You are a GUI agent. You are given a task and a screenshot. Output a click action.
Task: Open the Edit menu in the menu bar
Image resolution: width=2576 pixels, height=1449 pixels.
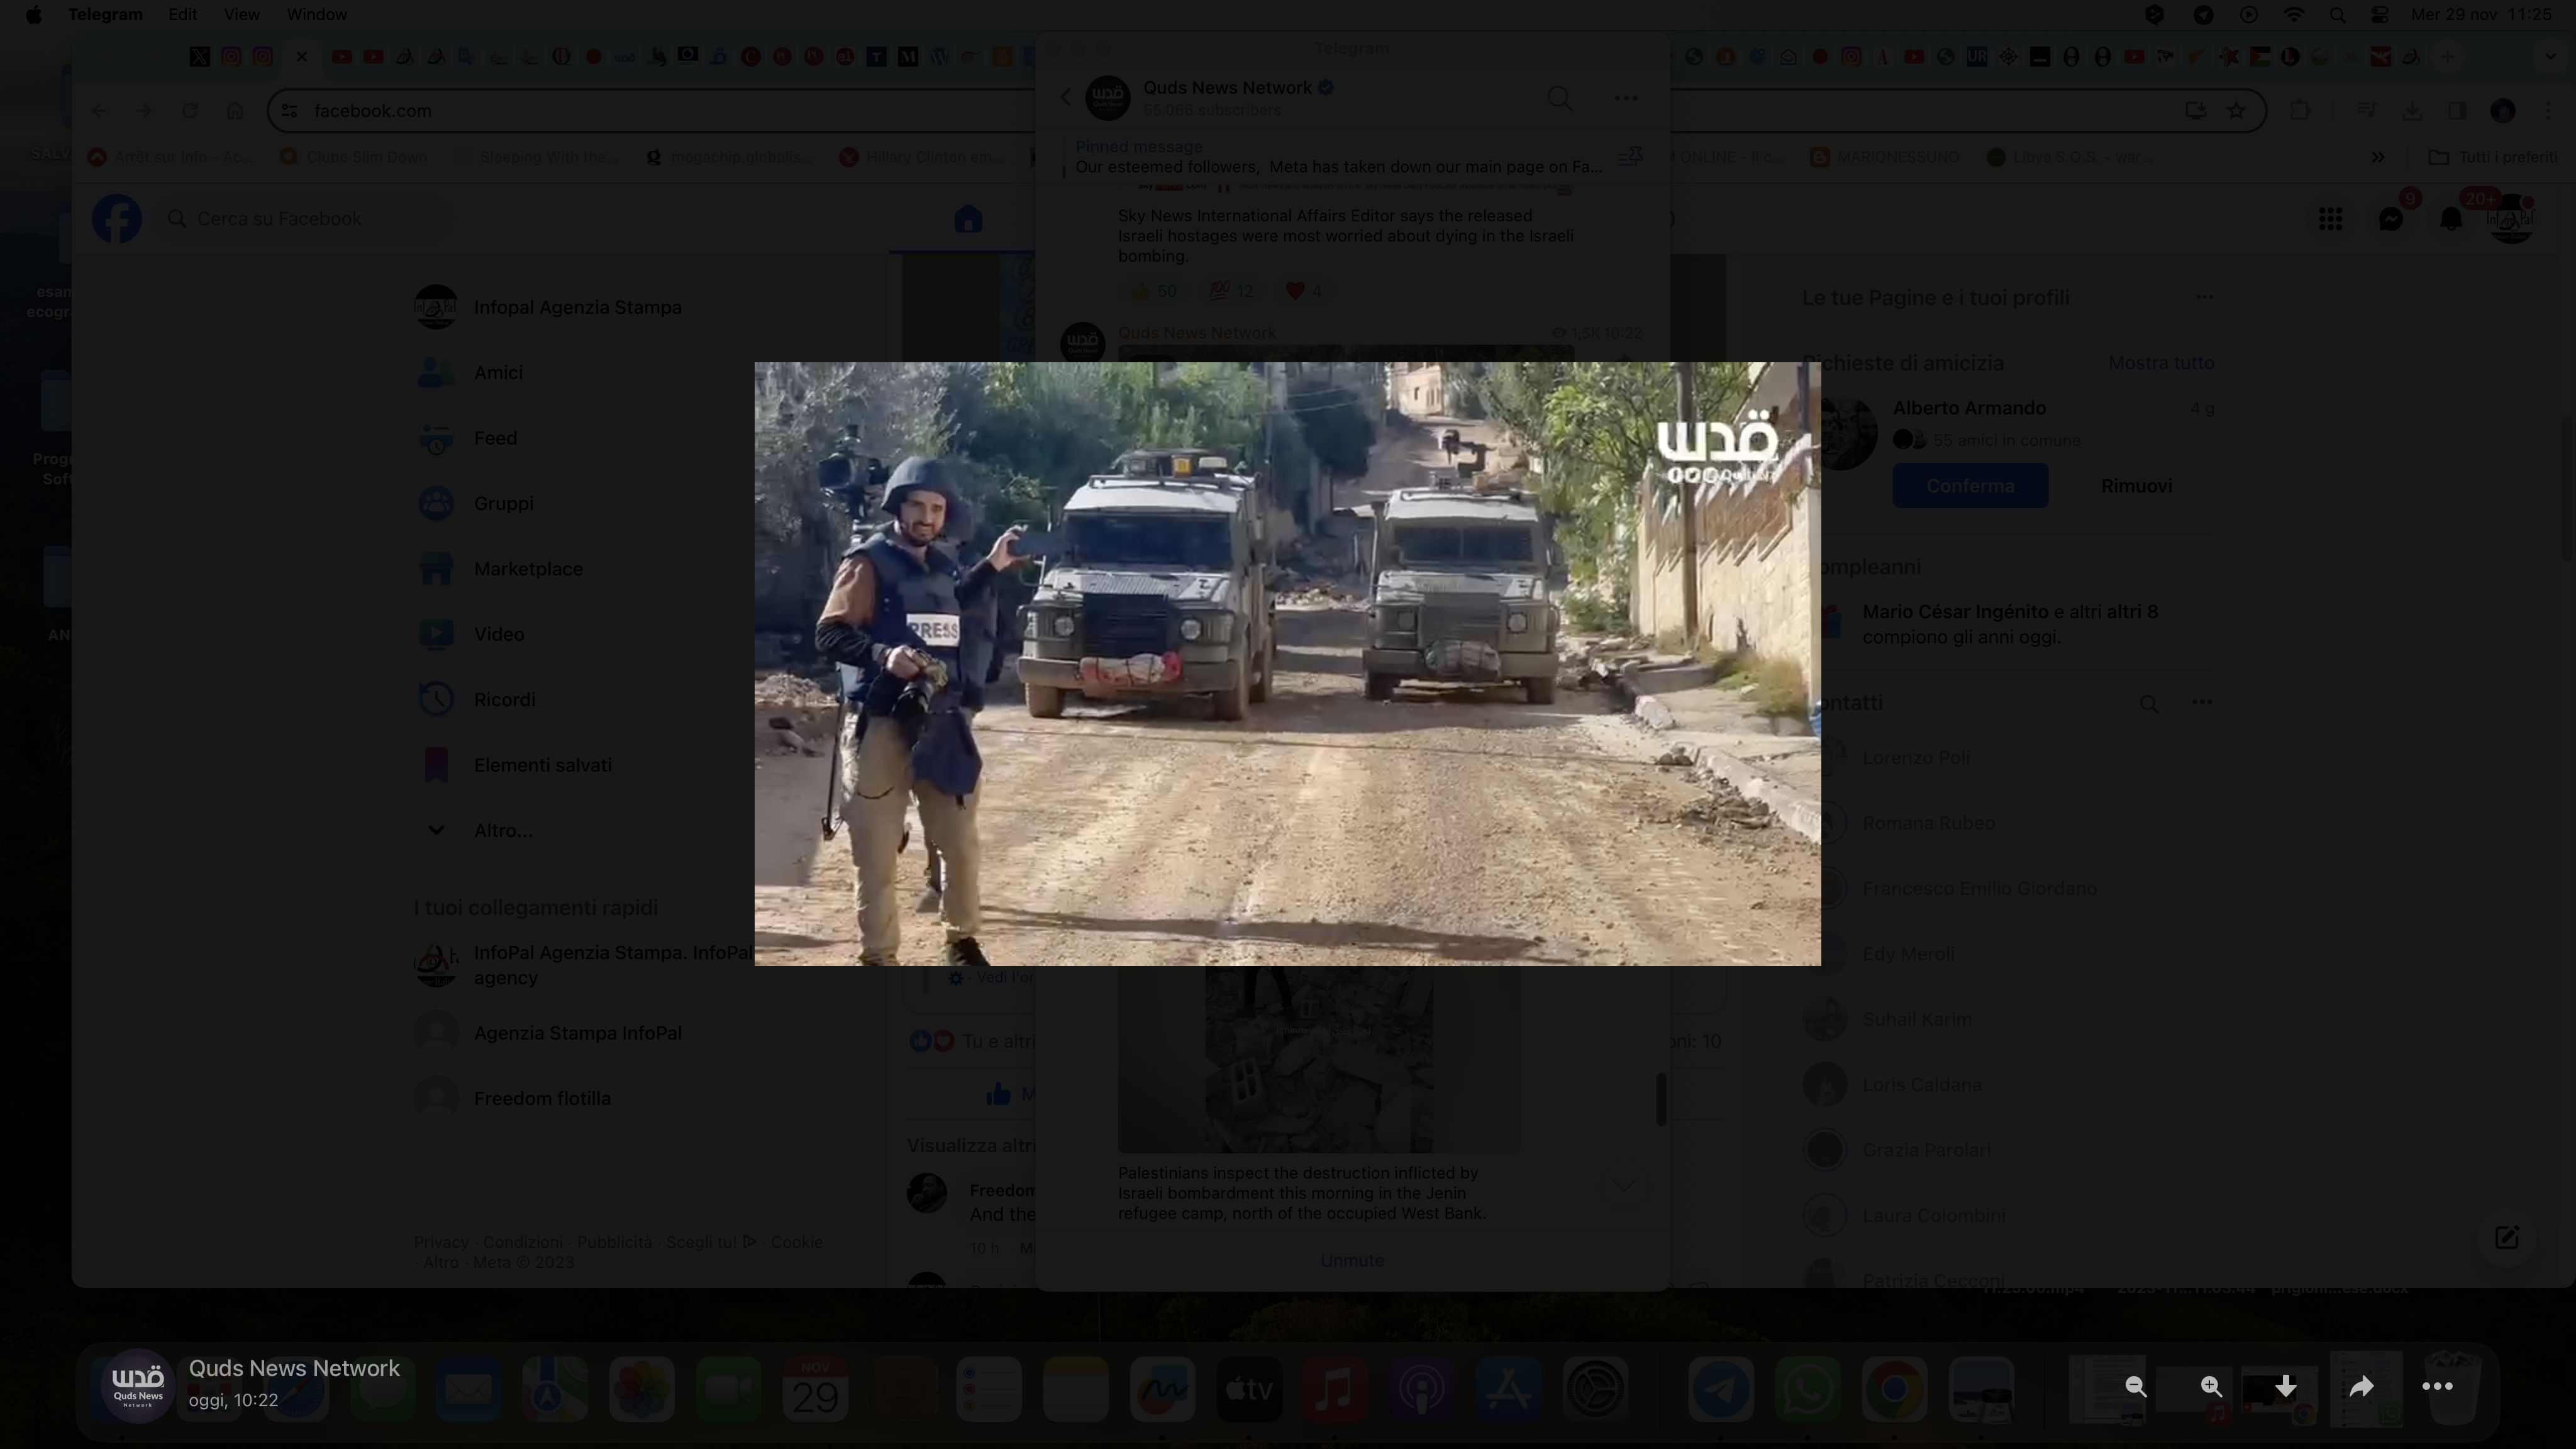[182, 14]
